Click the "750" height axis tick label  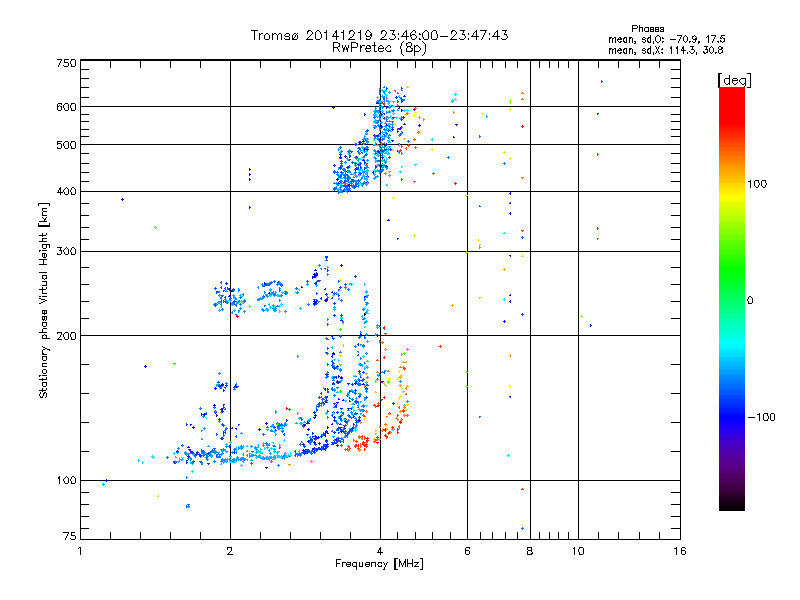66,63
